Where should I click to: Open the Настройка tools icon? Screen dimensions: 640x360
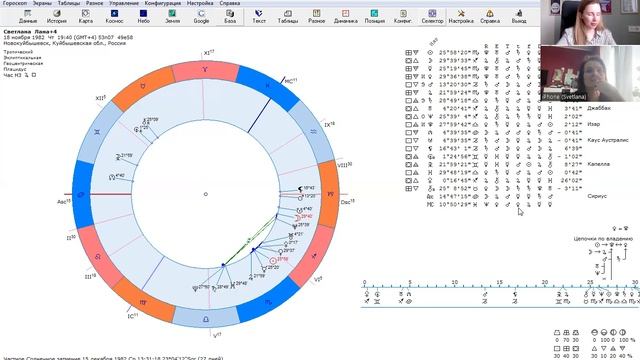pyautogui.click(x=461, y=16)
